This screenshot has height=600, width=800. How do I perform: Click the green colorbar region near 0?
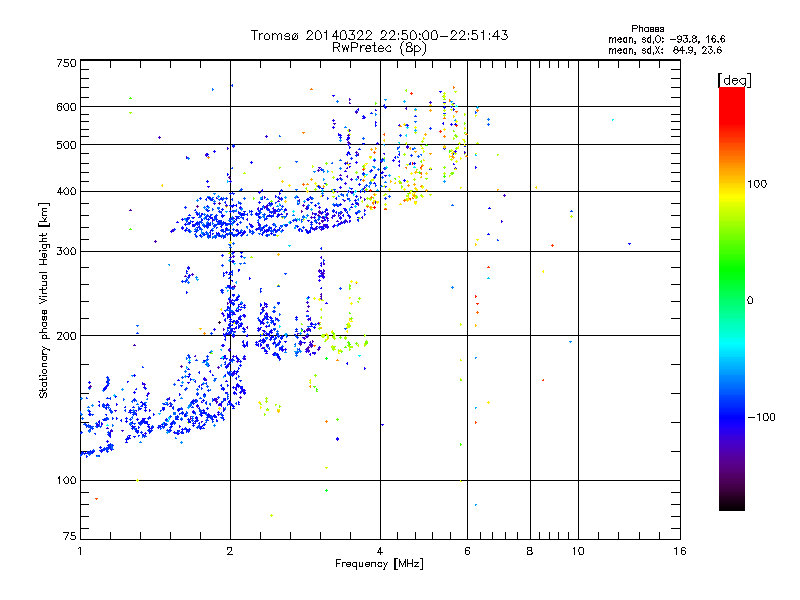732,300
